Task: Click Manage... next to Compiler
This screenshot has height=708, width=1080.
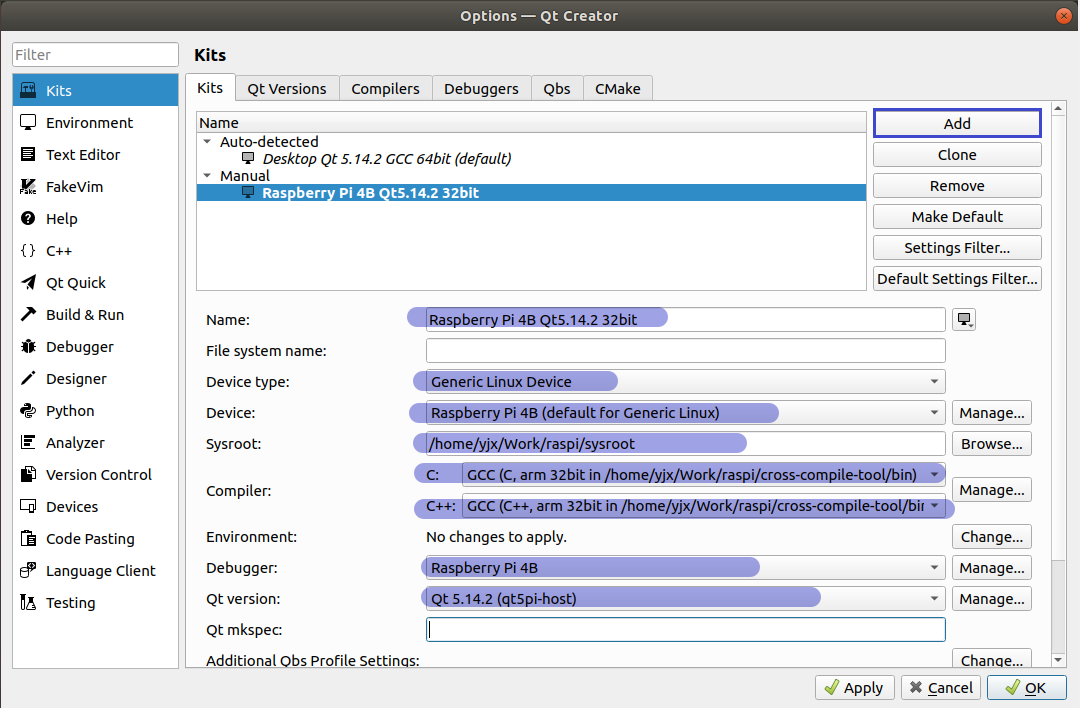Action: (992, 490)
